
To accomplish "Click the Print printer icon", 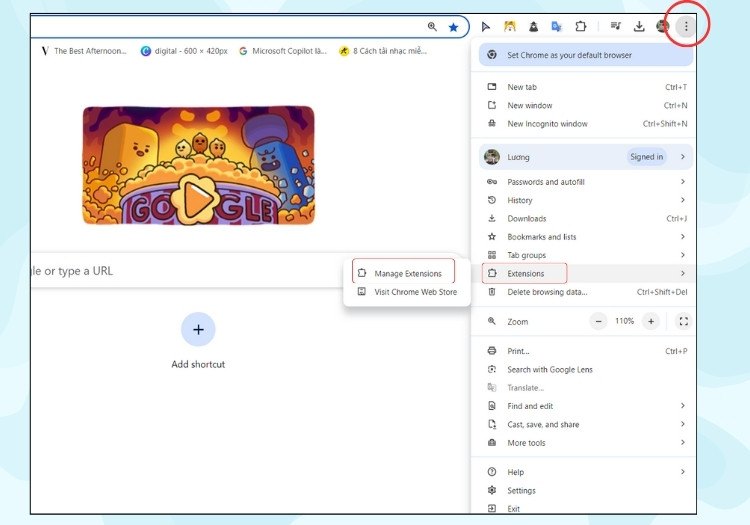I will (491, 351).
